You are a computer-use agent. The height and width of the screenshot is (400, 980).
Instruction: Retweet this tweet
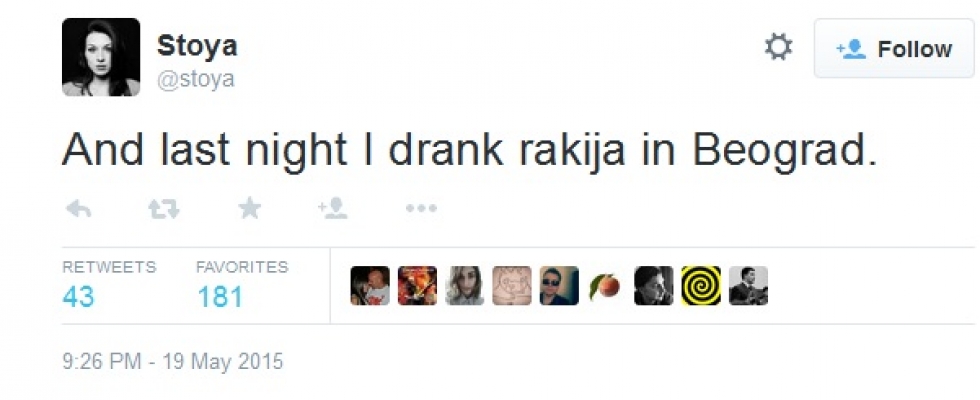tap(163, 208)
